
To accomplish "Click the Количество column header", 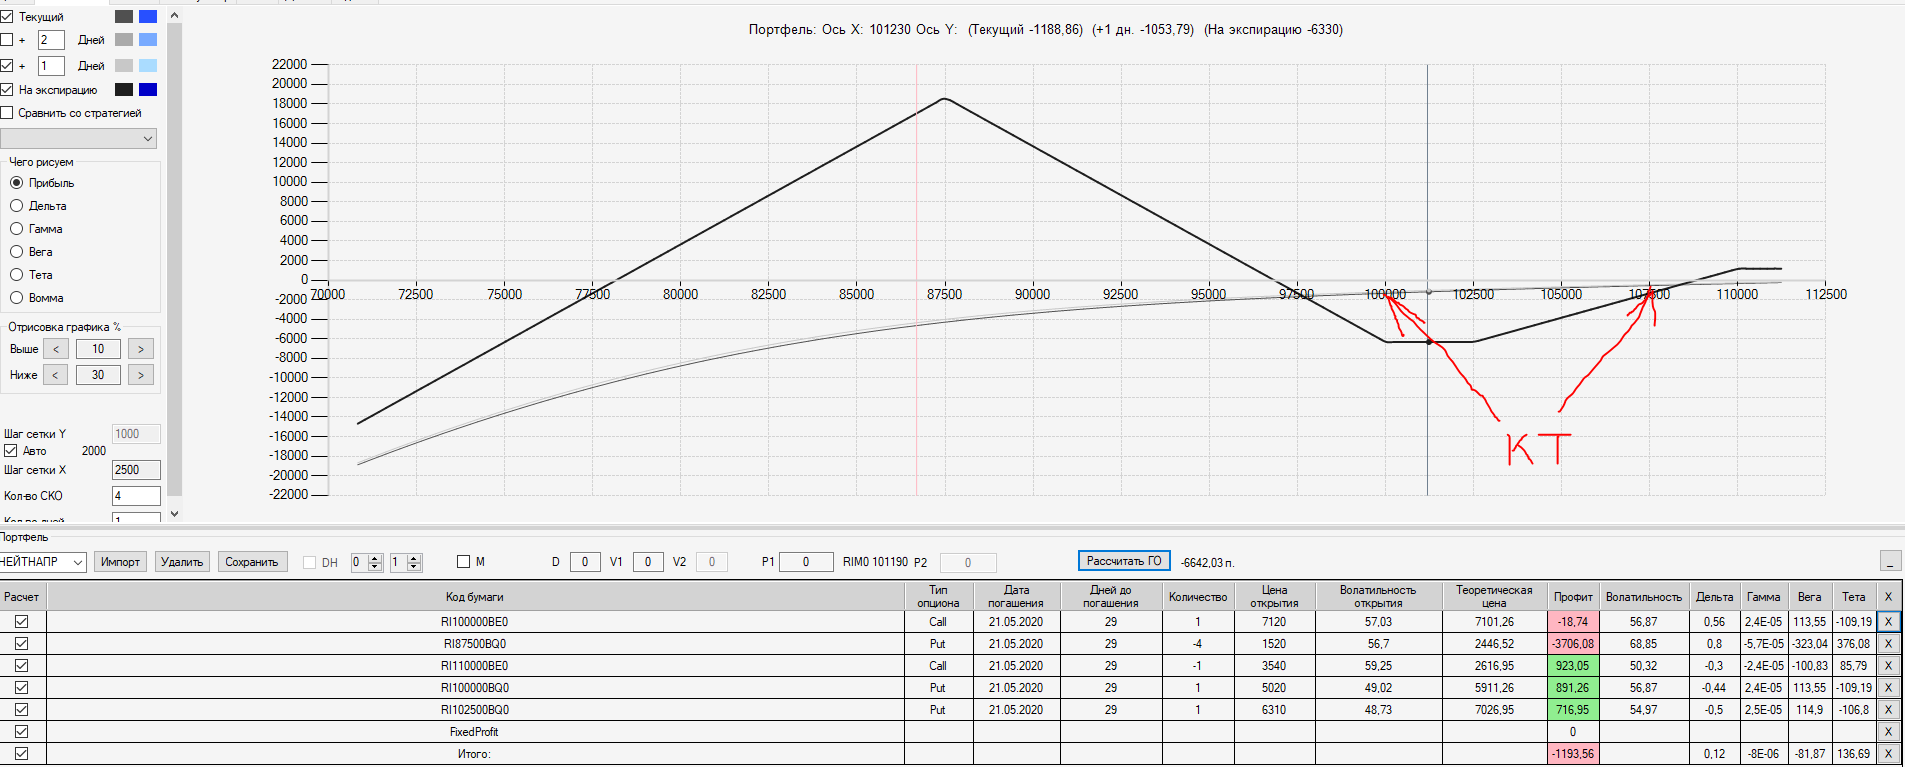I will 1198,597.
